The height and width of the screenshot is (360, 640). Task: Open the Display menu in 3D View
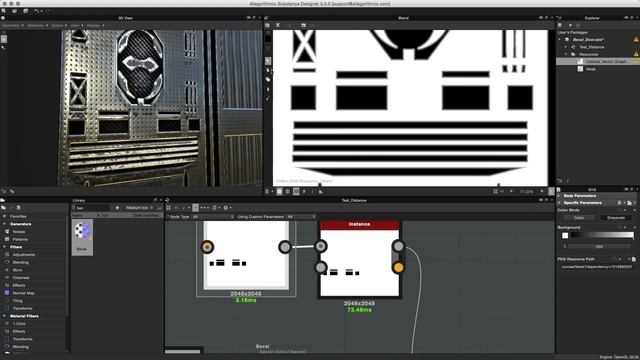coord(95,25)
